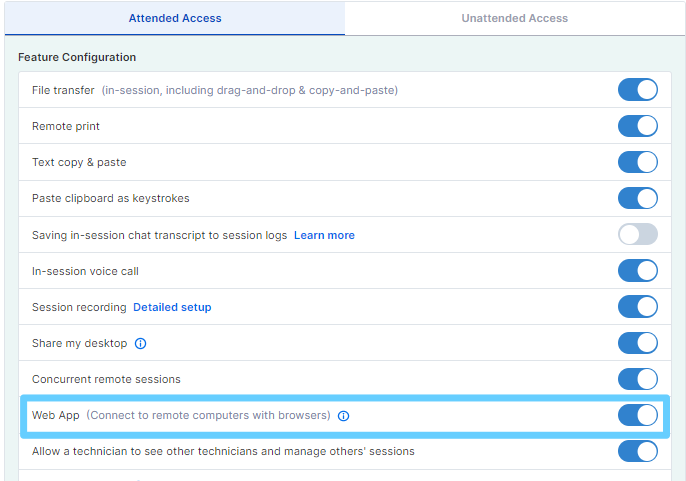Click the File transfer row label
Image resolution: width=686 pixels, height=481 pixels.
pyautogui.click(x=63, y=90)
